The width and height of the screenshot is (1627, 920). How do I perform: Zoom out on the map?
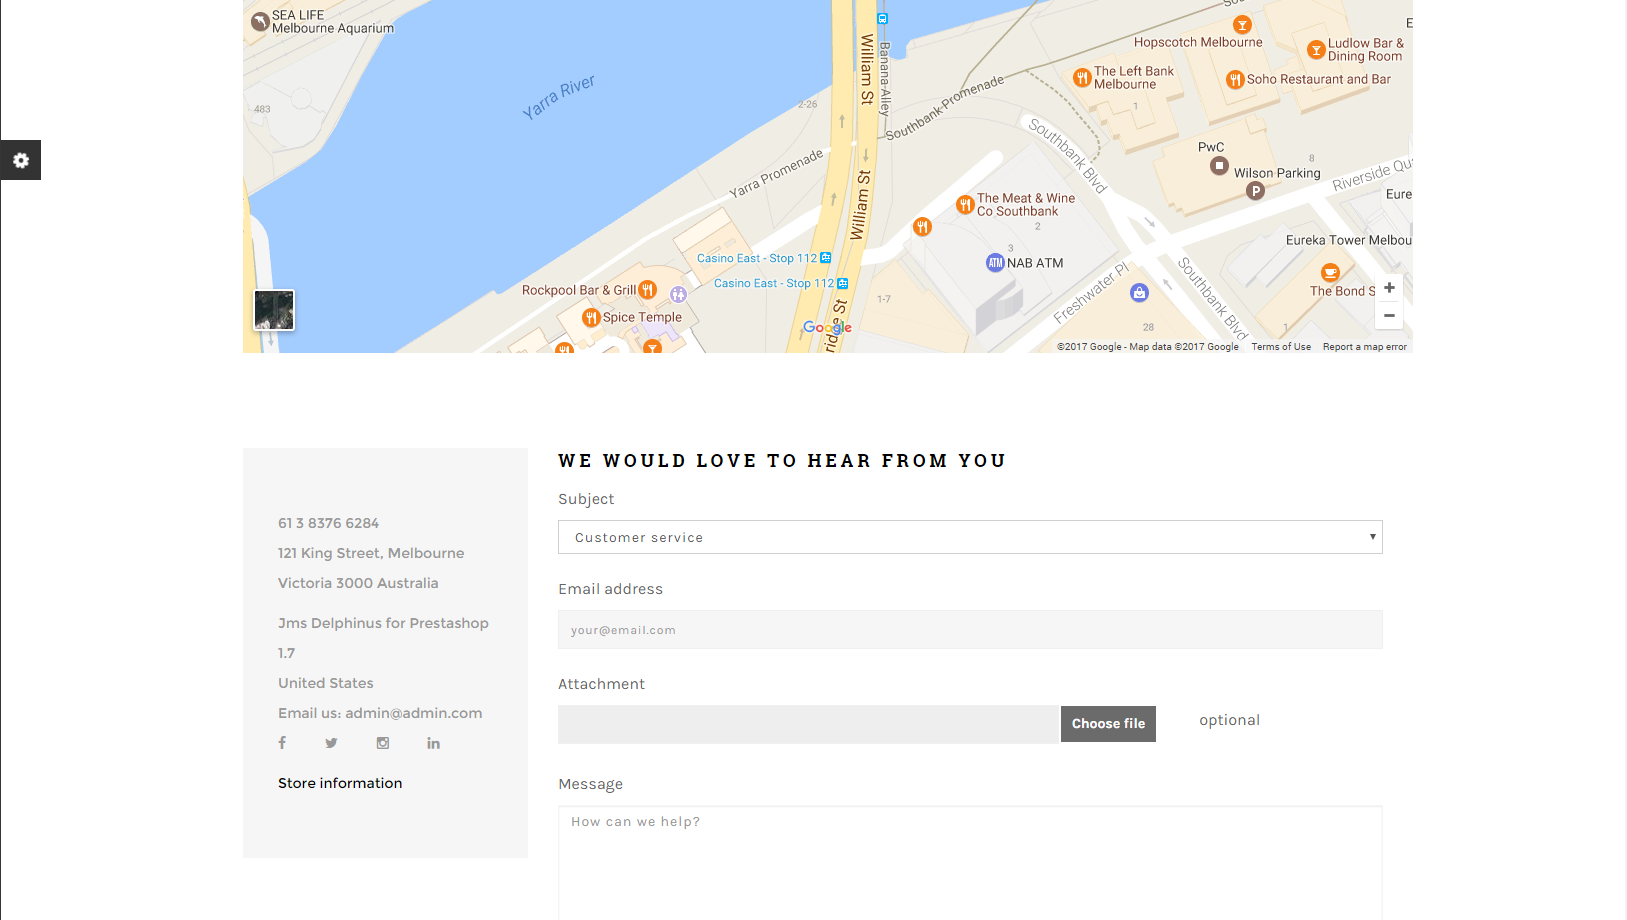(x=1389, y=315)
